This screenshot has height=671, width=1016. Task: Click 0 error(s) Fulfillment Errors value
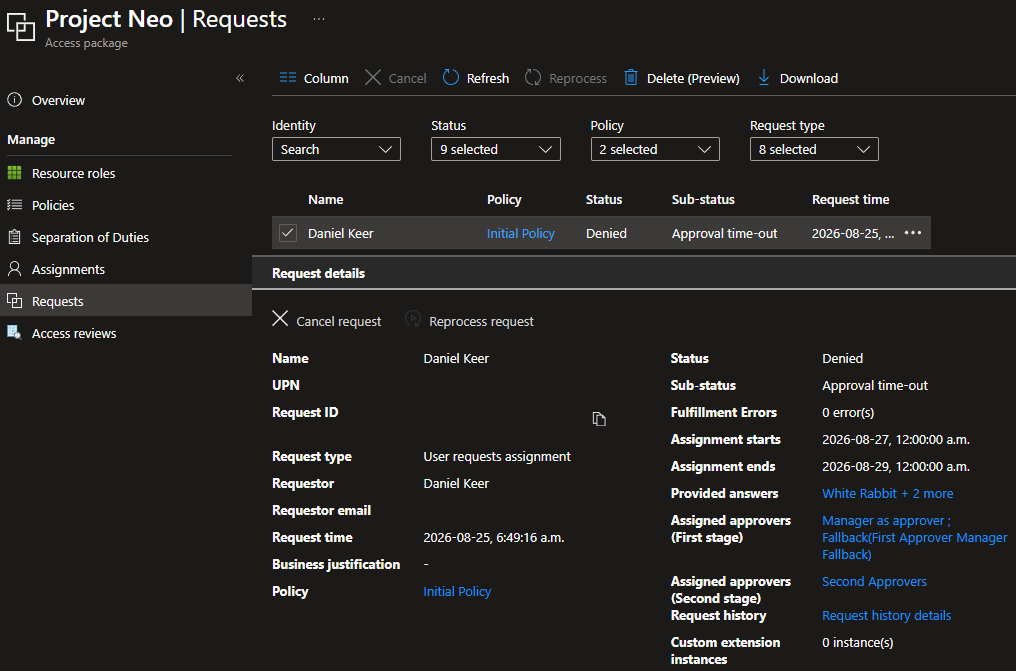pos(848,413)
